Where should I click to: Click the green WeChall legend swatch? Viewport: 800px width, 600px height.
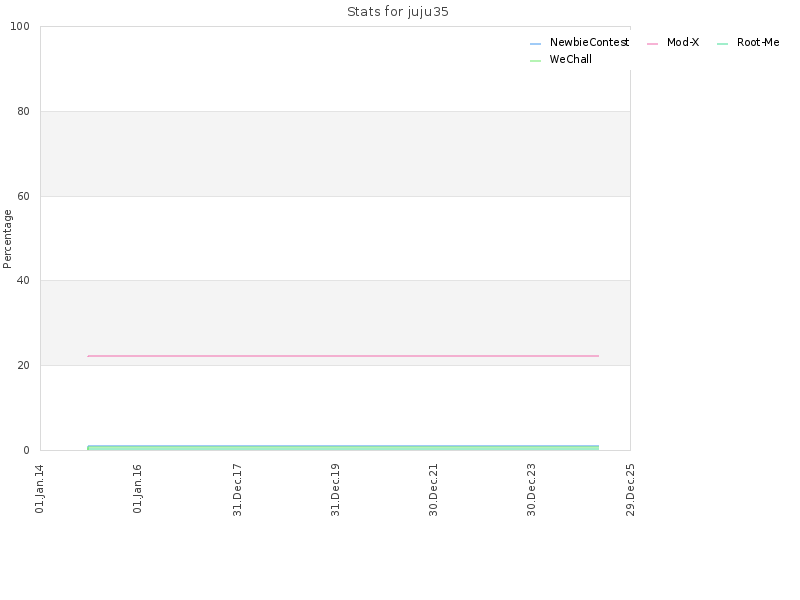535,61
